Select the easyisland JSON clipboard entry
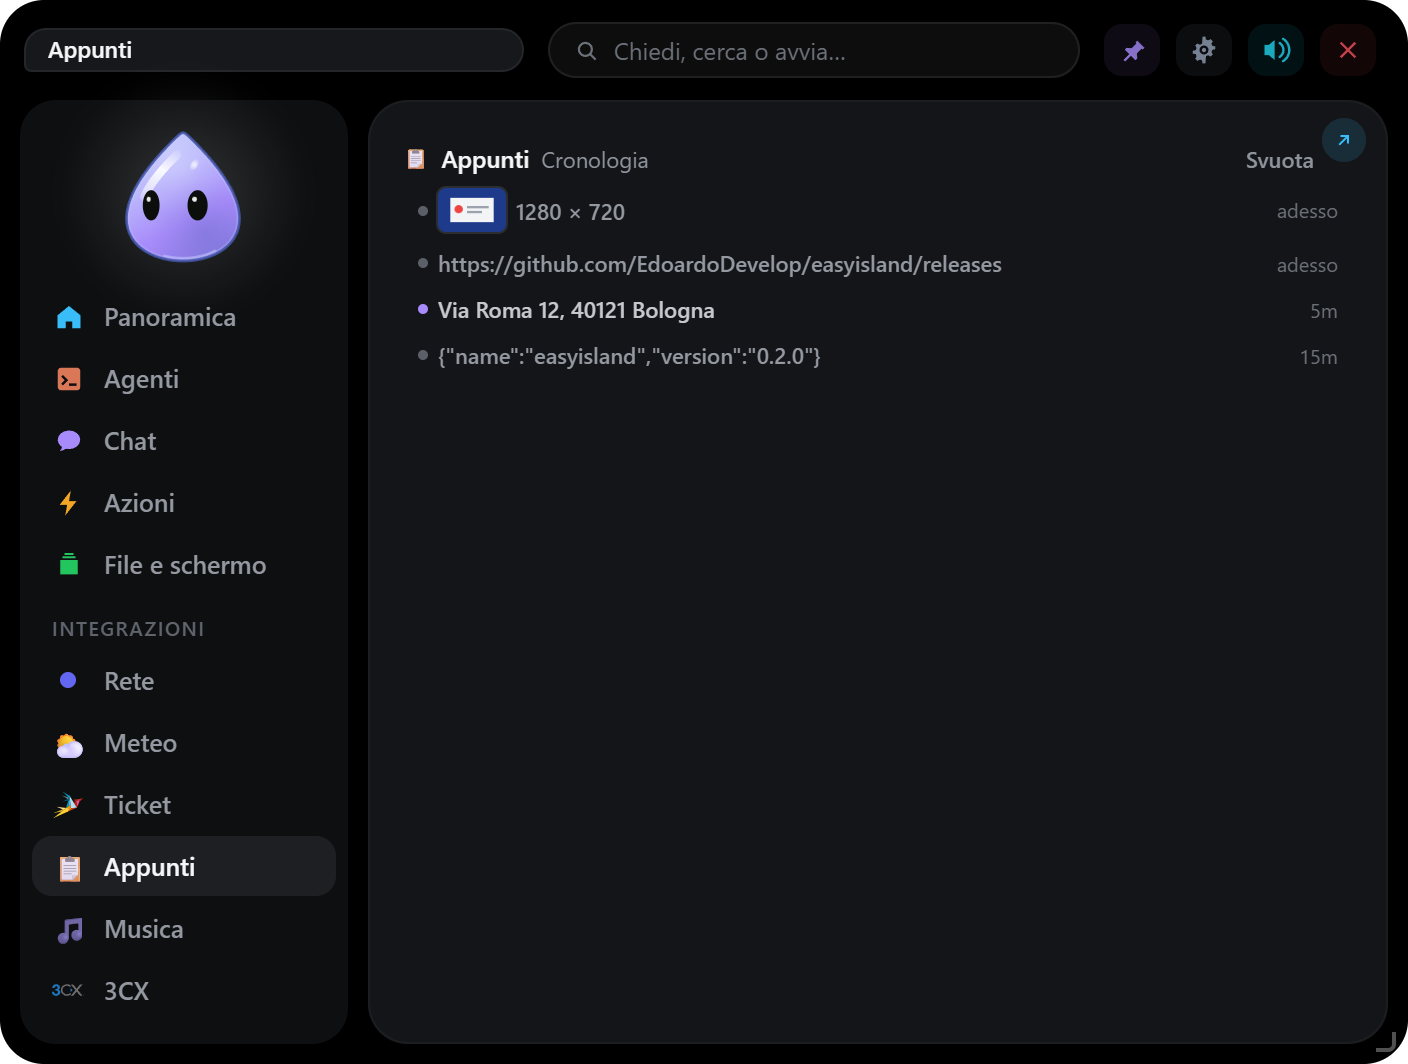Viewport: 1408px width, 1064px height. [629, 356]
